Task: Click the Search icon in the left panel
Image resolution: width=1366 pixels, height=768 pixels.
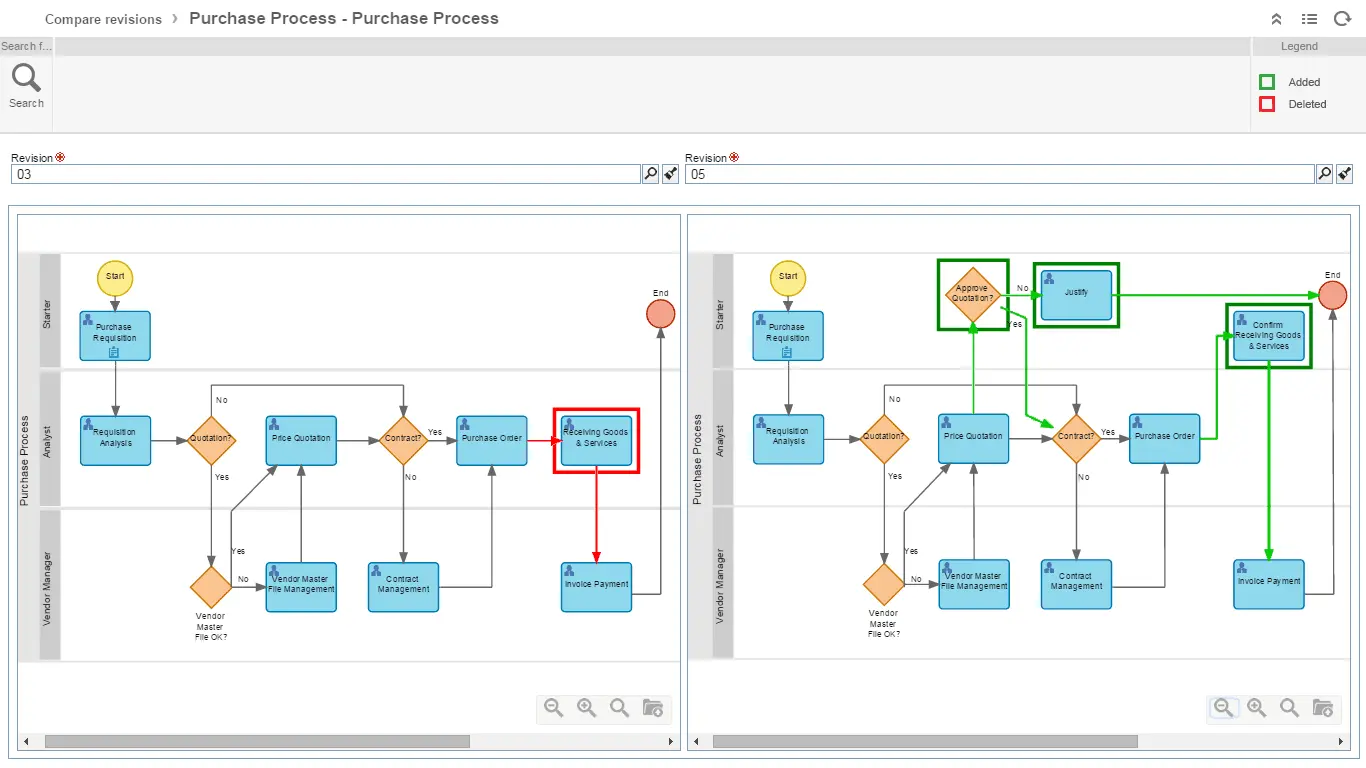Action: [25, 76]
